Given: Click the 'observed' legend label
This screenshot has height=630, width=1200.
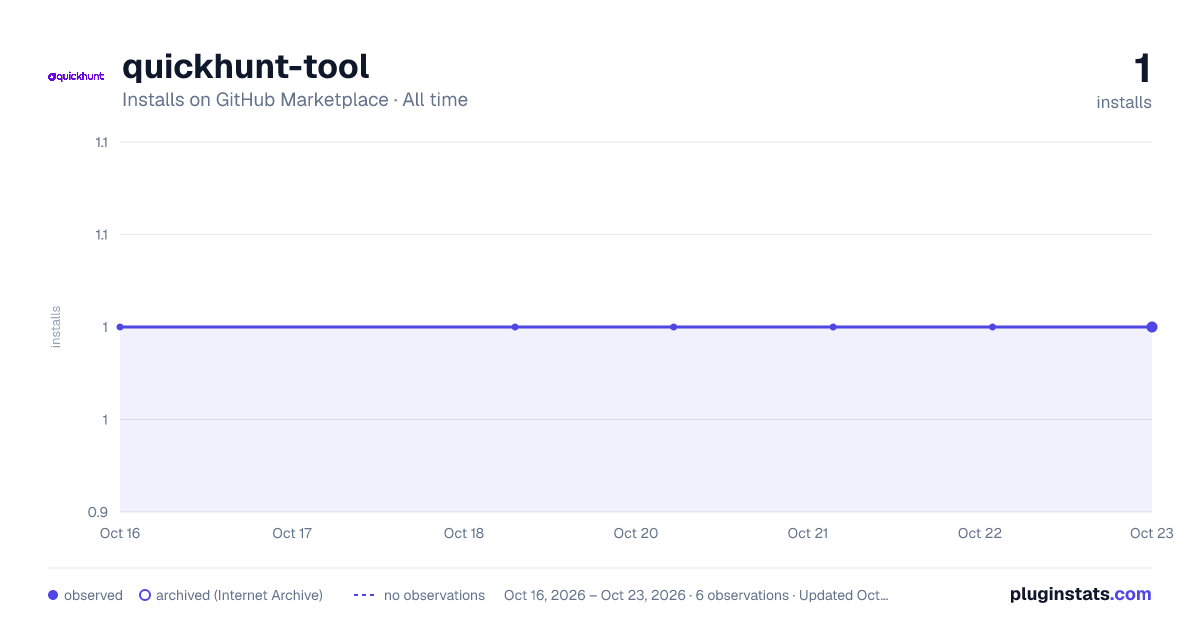Looking at the screenshot, I should 93,595.
